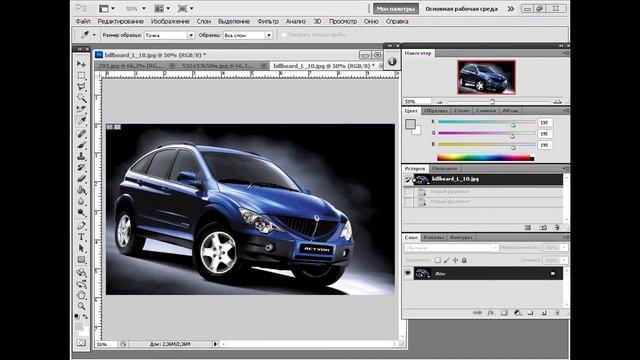
Task: Select the 3D Orbit camera tool
Action: (x=81, y=284)
